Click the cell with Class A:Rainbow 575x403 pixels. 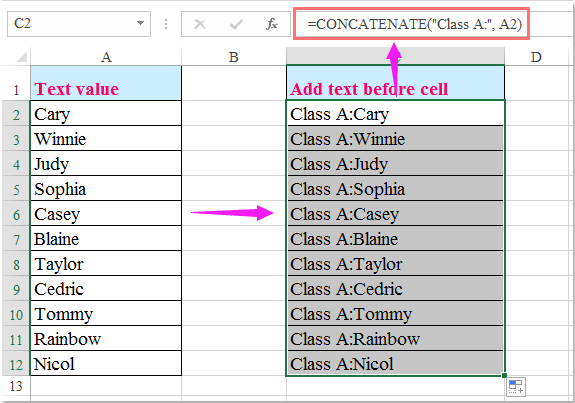click(395, 338)
